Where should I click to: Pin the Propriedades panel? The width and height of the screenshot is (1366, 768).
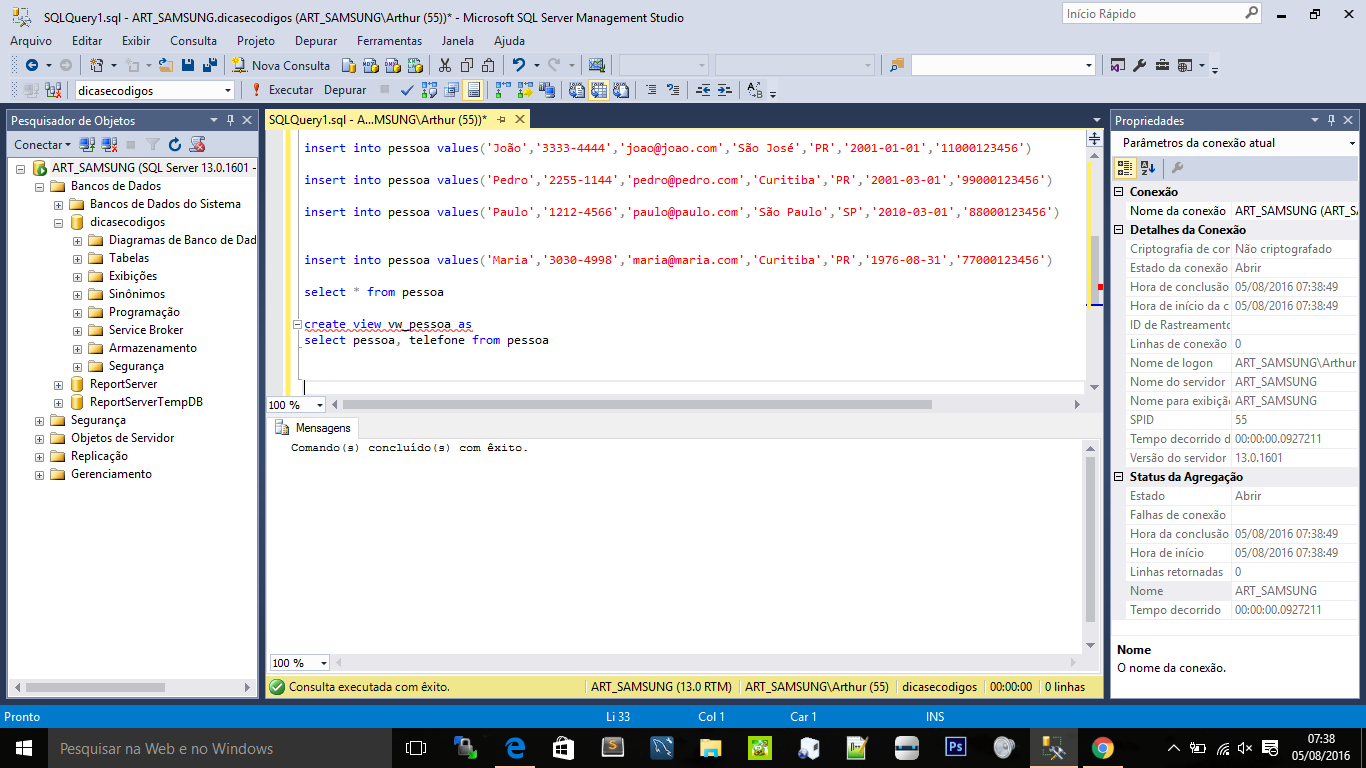click(x=1331, y=119)
